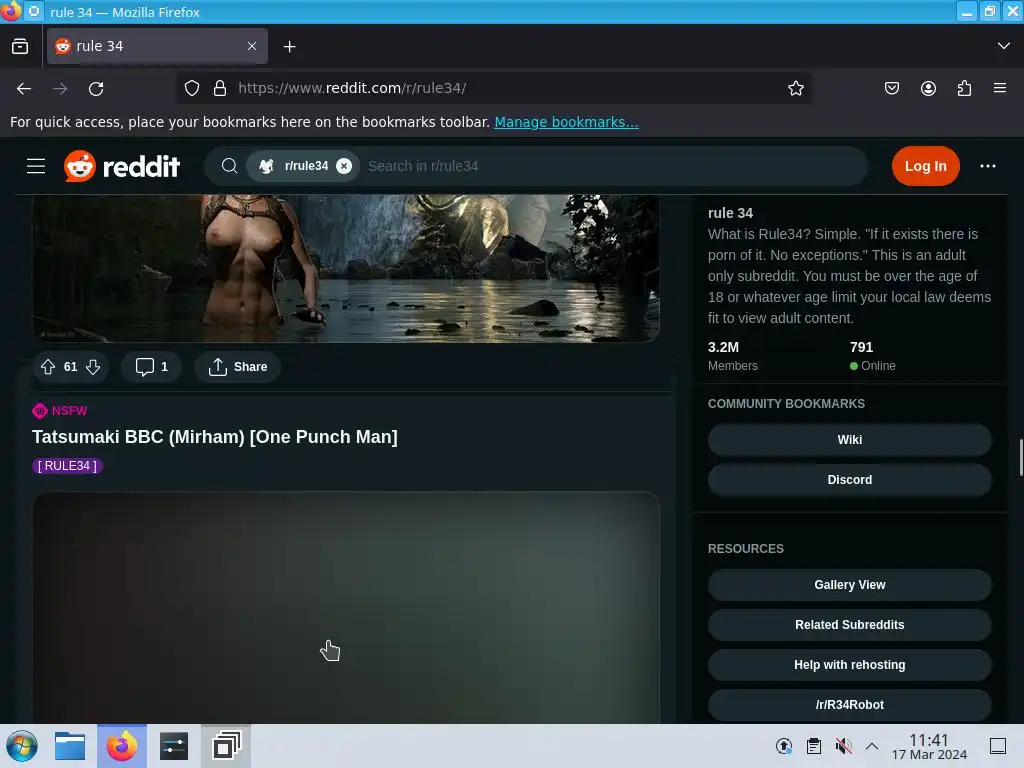Click the search magnifier icon
This screenshot has height=768, width=1024.
pos(229,166)
